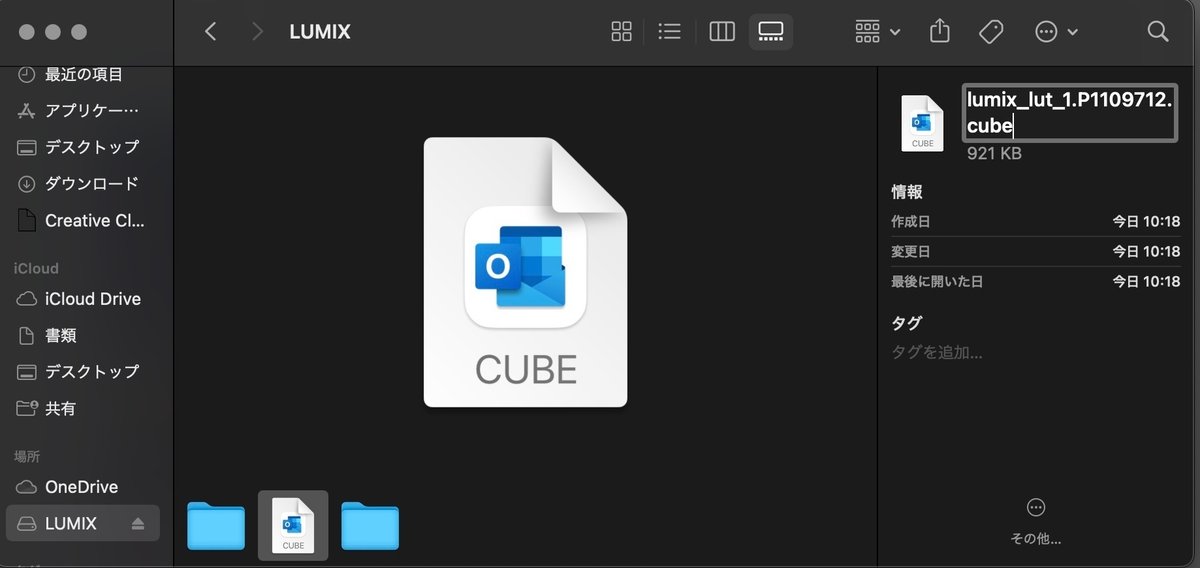Open iCloud Drive in sidebar
This screenshot has width=1200, height=568.
coord(83,299)
